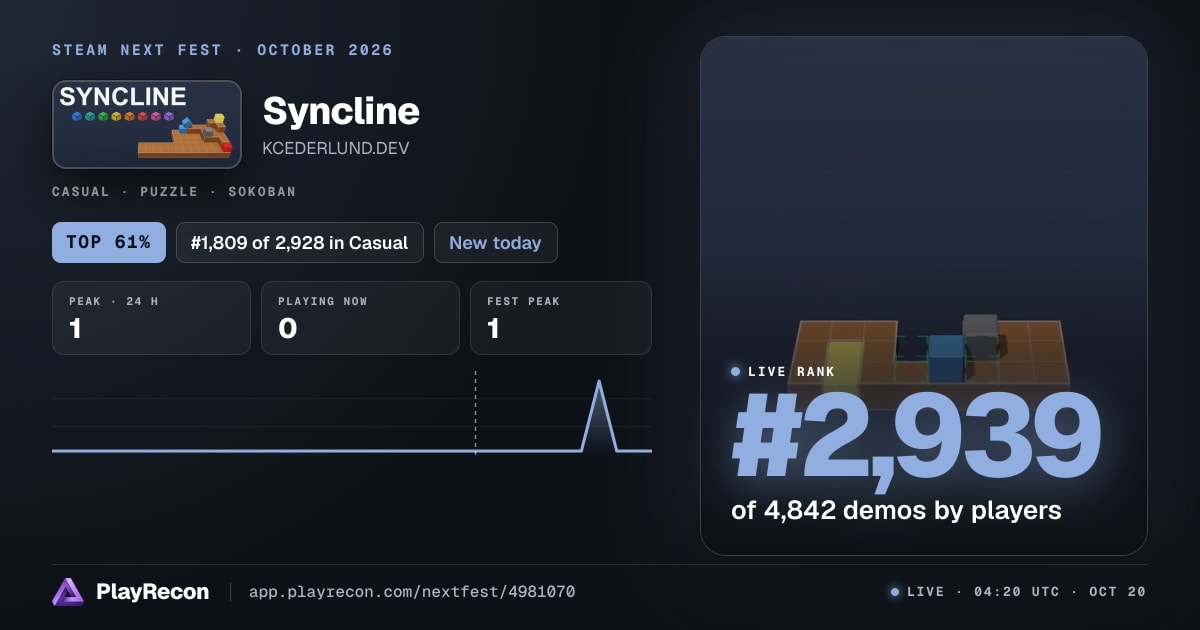Click the Syncline game title
Image resolution: width=1200 pixels, height=630 pixels.
[x=341, y=111]
